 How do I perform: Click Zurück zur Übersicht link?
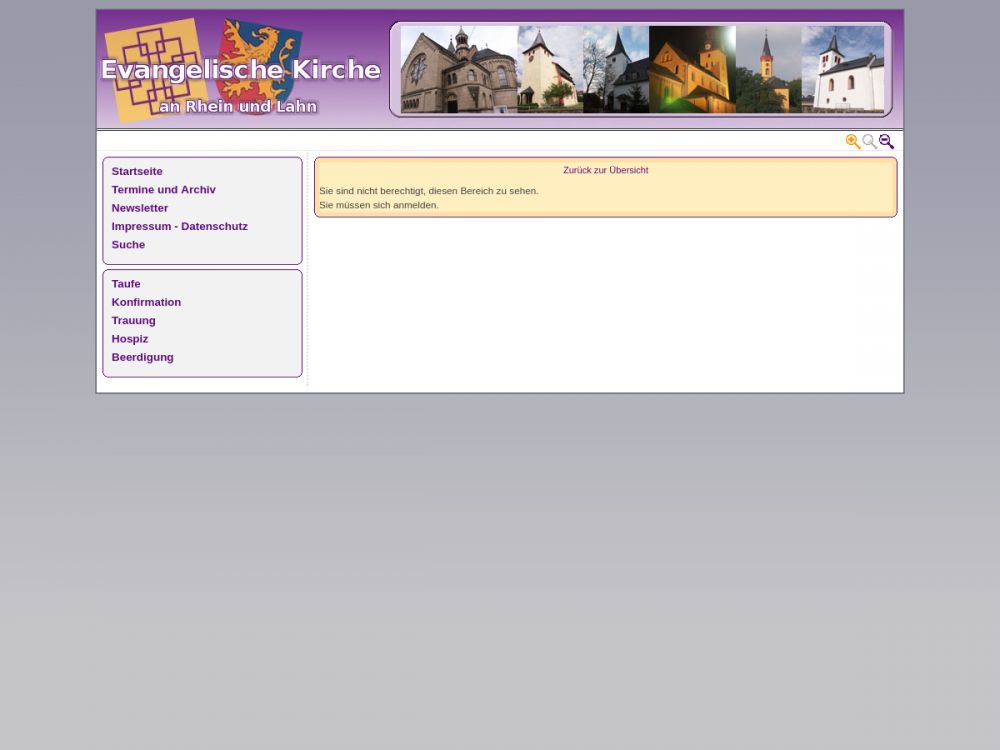(605, 170)
